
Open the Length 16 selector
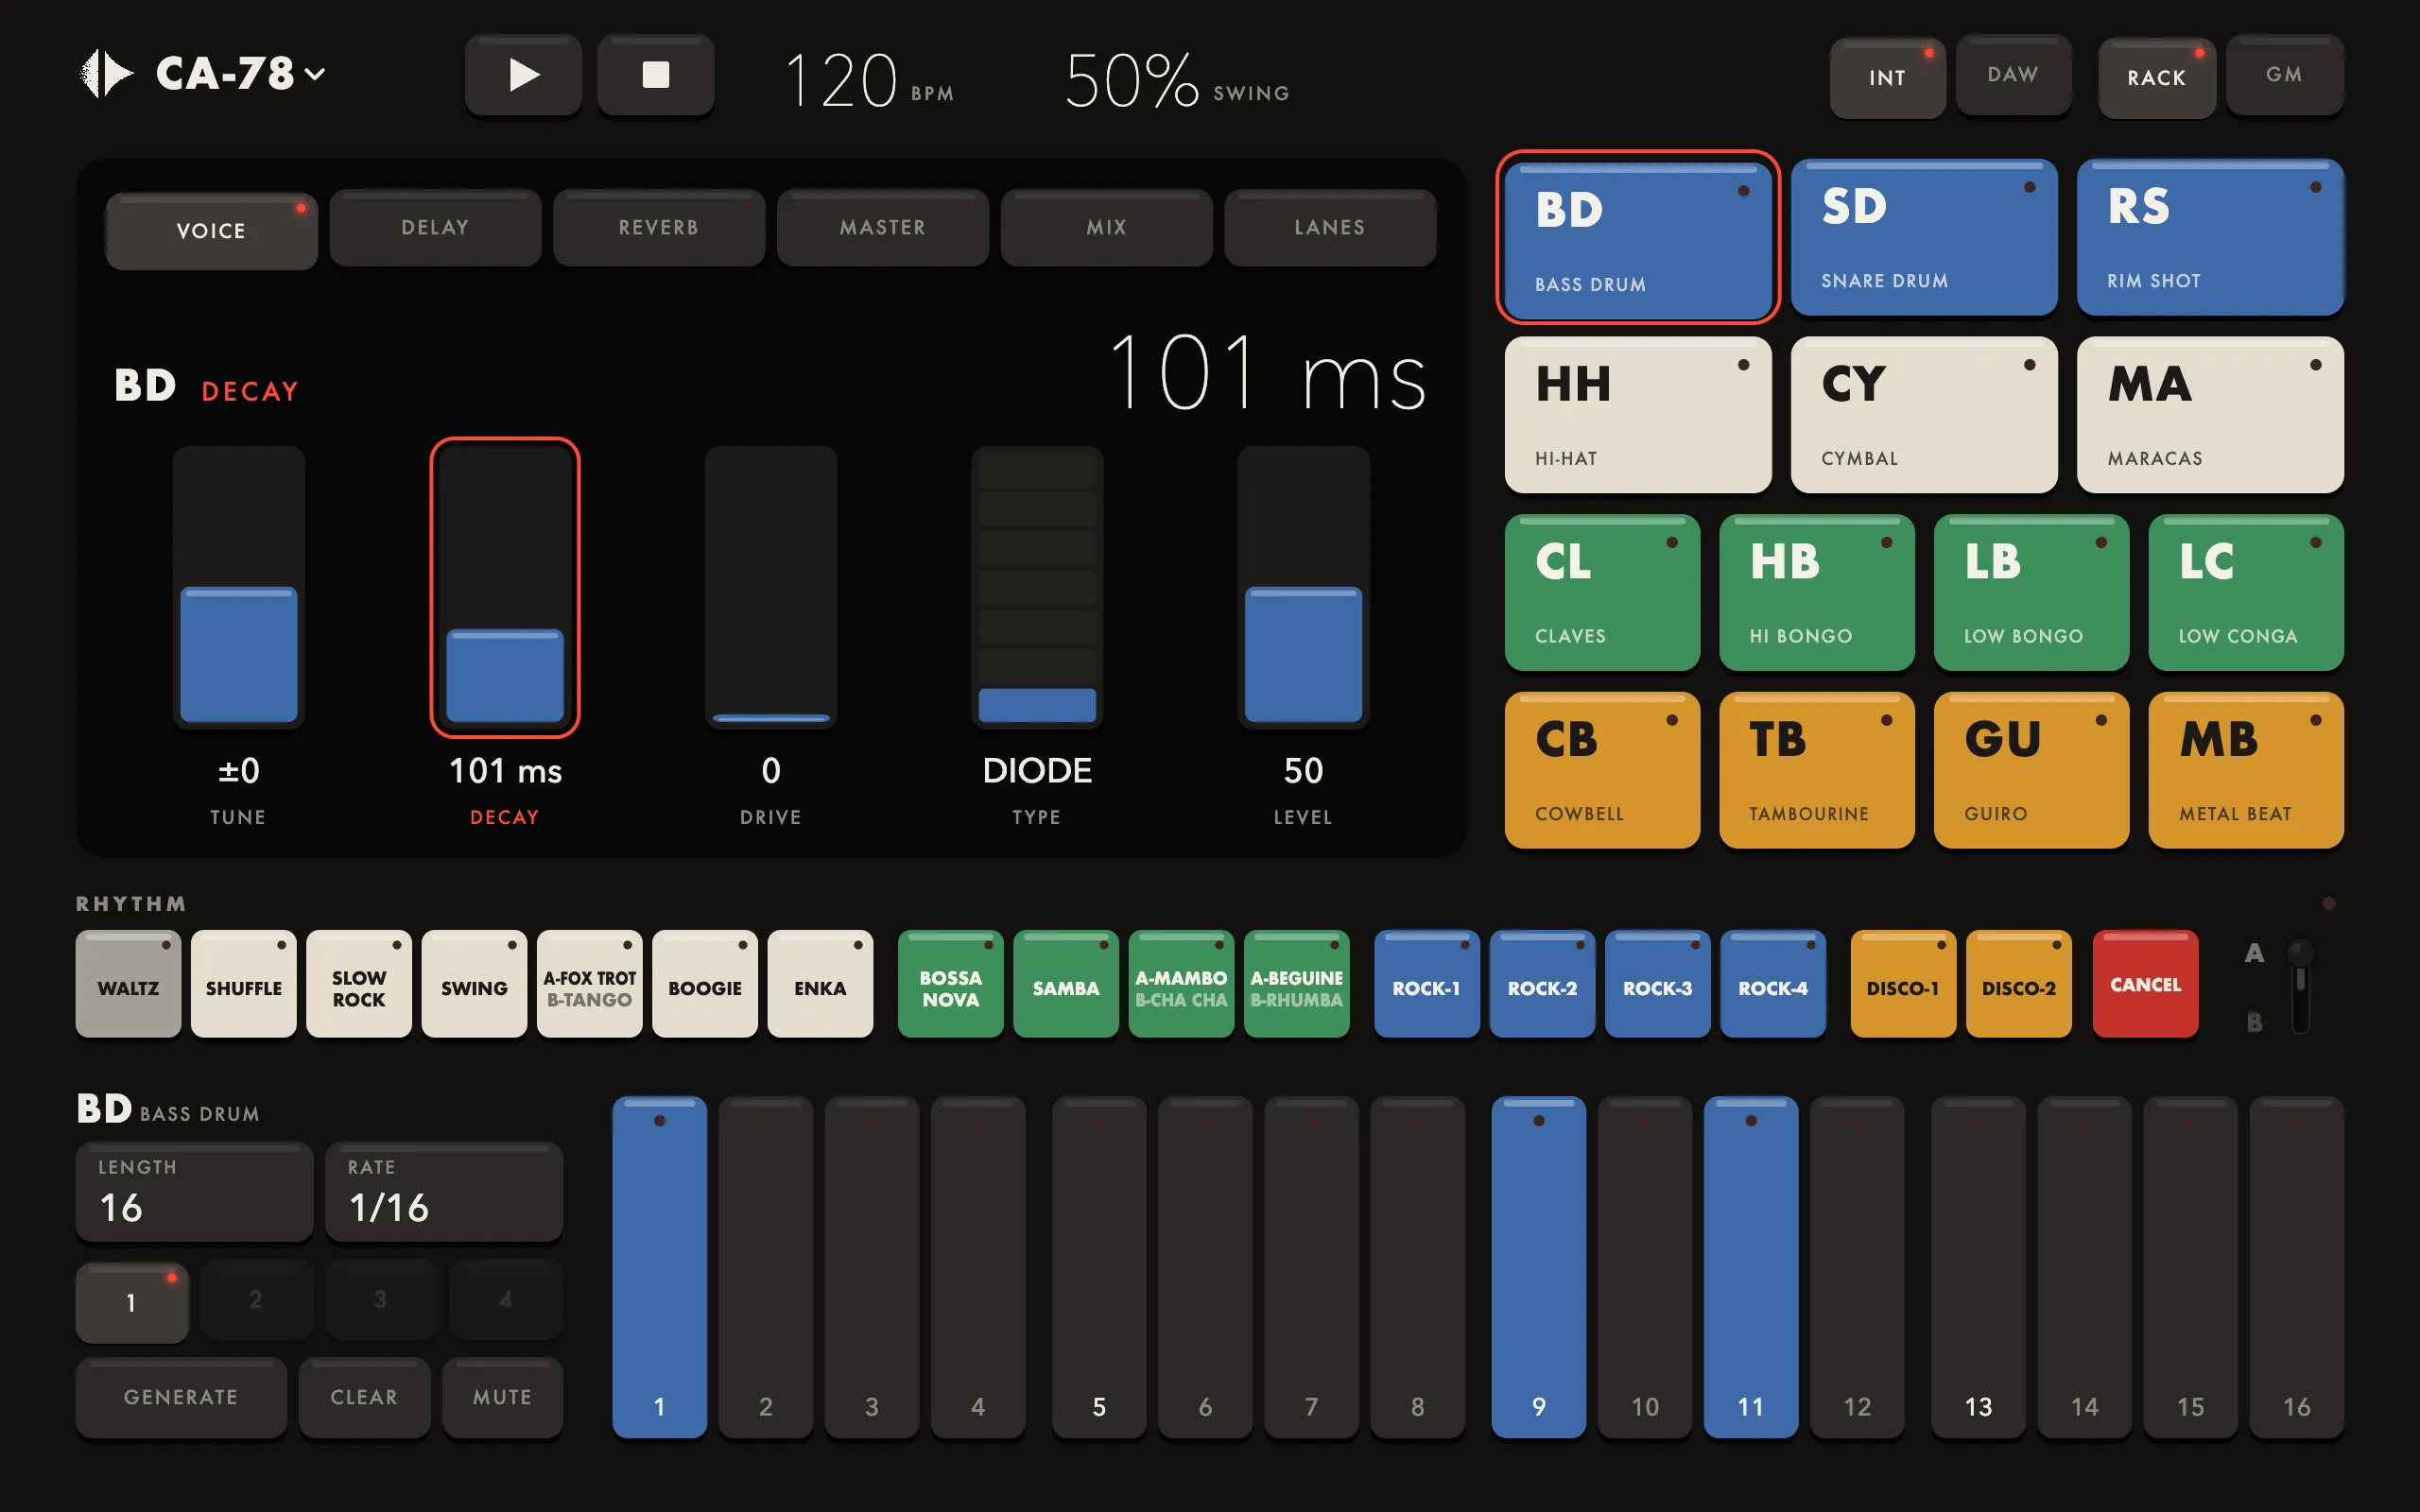[x=194, y=1192]
